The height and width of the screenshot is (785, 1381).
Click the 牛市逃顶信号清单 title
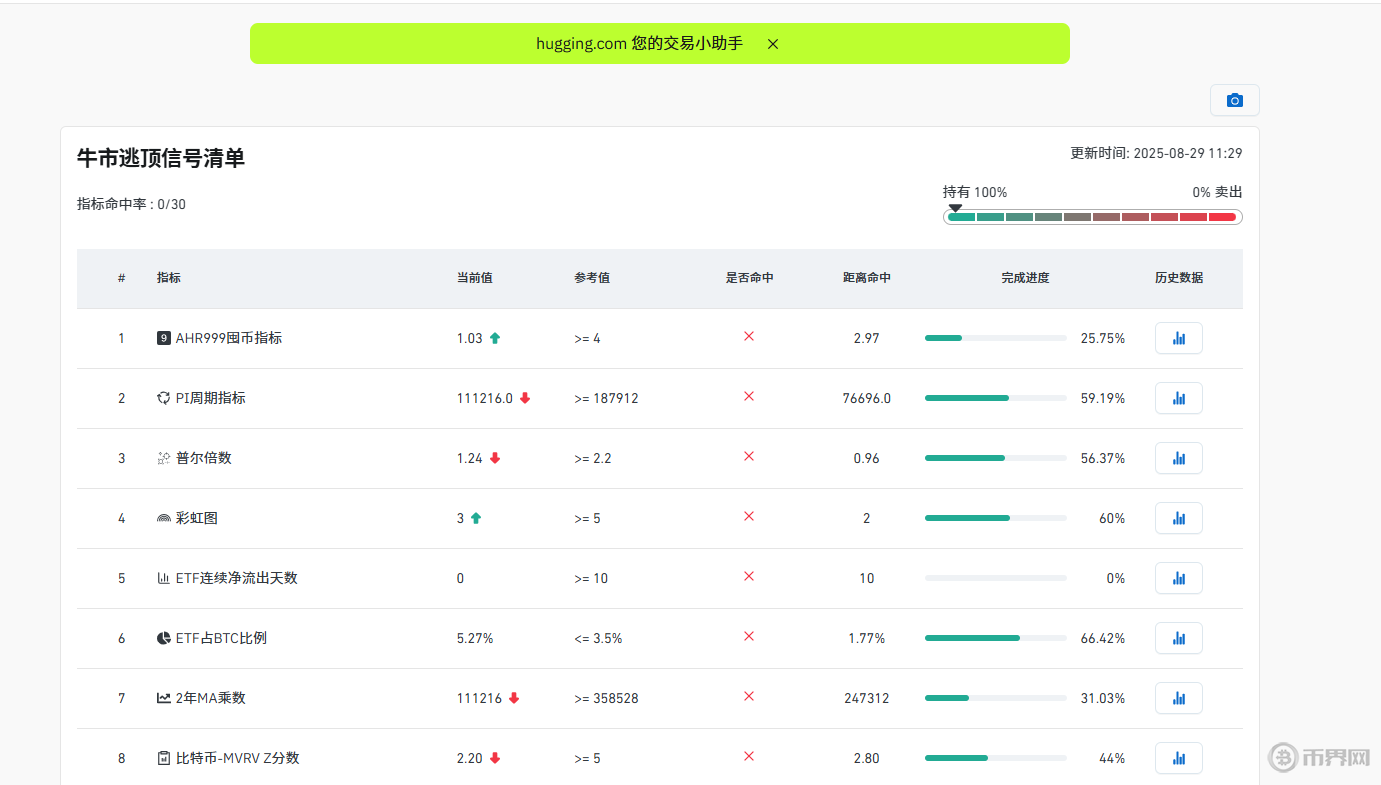pos(161,158)
